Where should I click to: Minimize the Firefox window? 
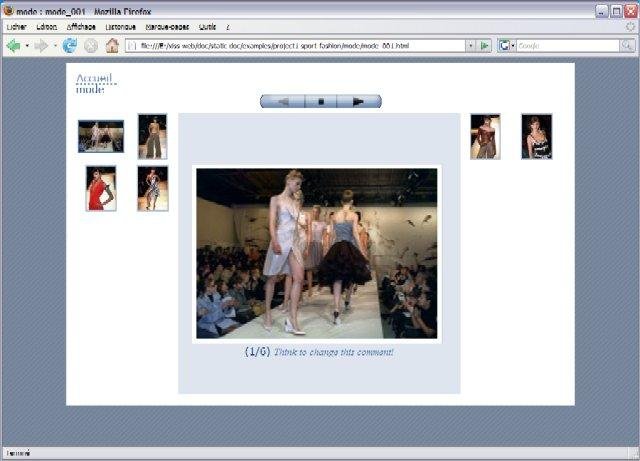point(602,11)
